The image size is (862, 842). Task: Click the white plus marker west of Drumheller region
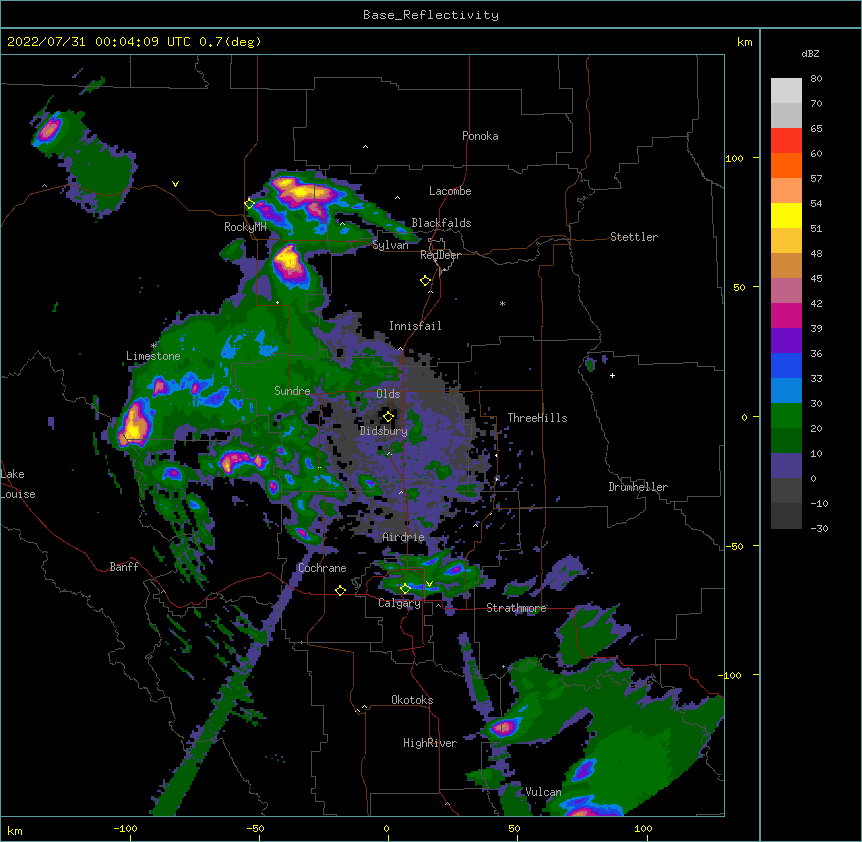click(612, 375)
